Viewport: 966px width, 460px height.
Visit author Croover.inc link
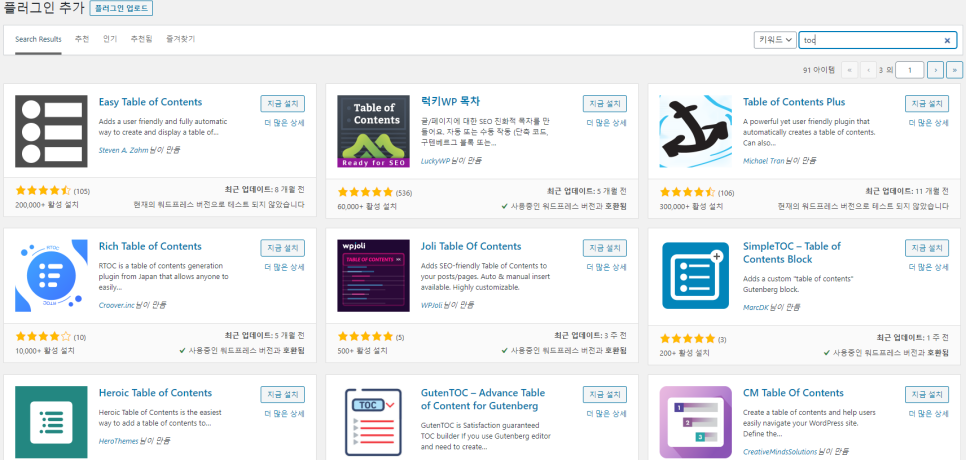[x=116, y=305]
